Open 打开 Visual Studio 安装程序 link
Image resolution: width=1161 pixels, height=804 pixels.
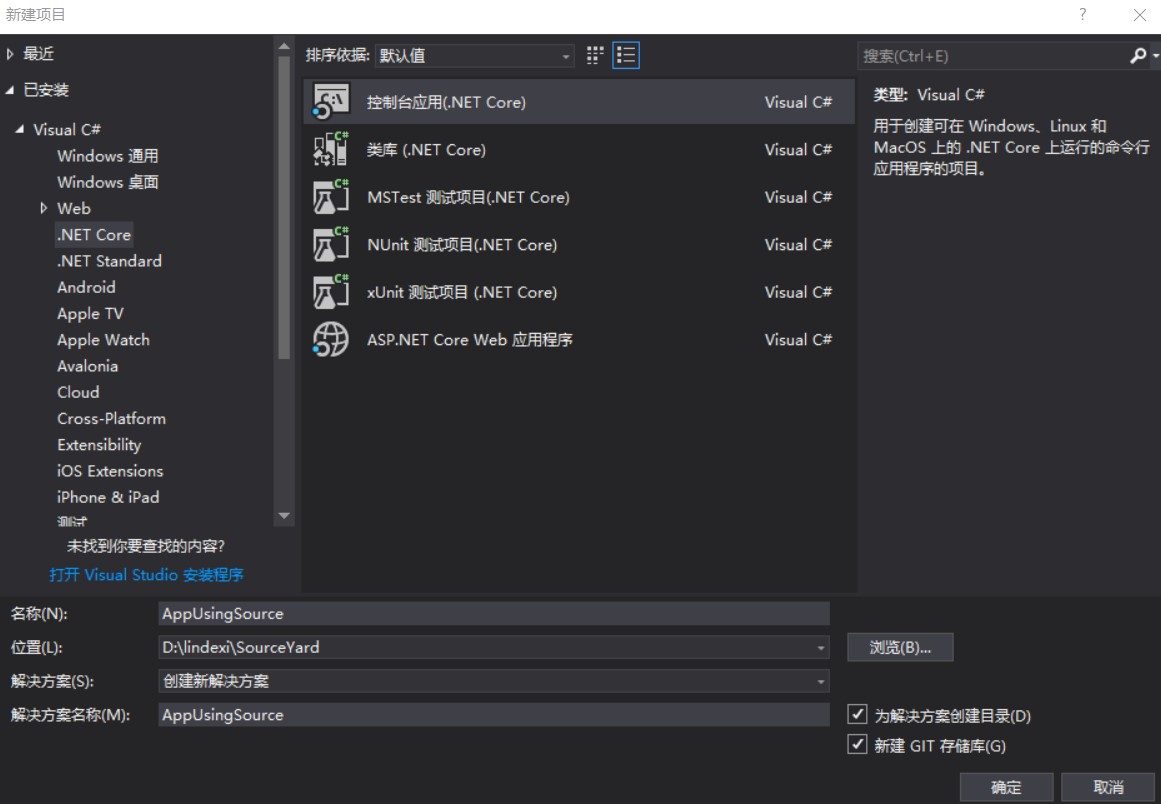146,574
